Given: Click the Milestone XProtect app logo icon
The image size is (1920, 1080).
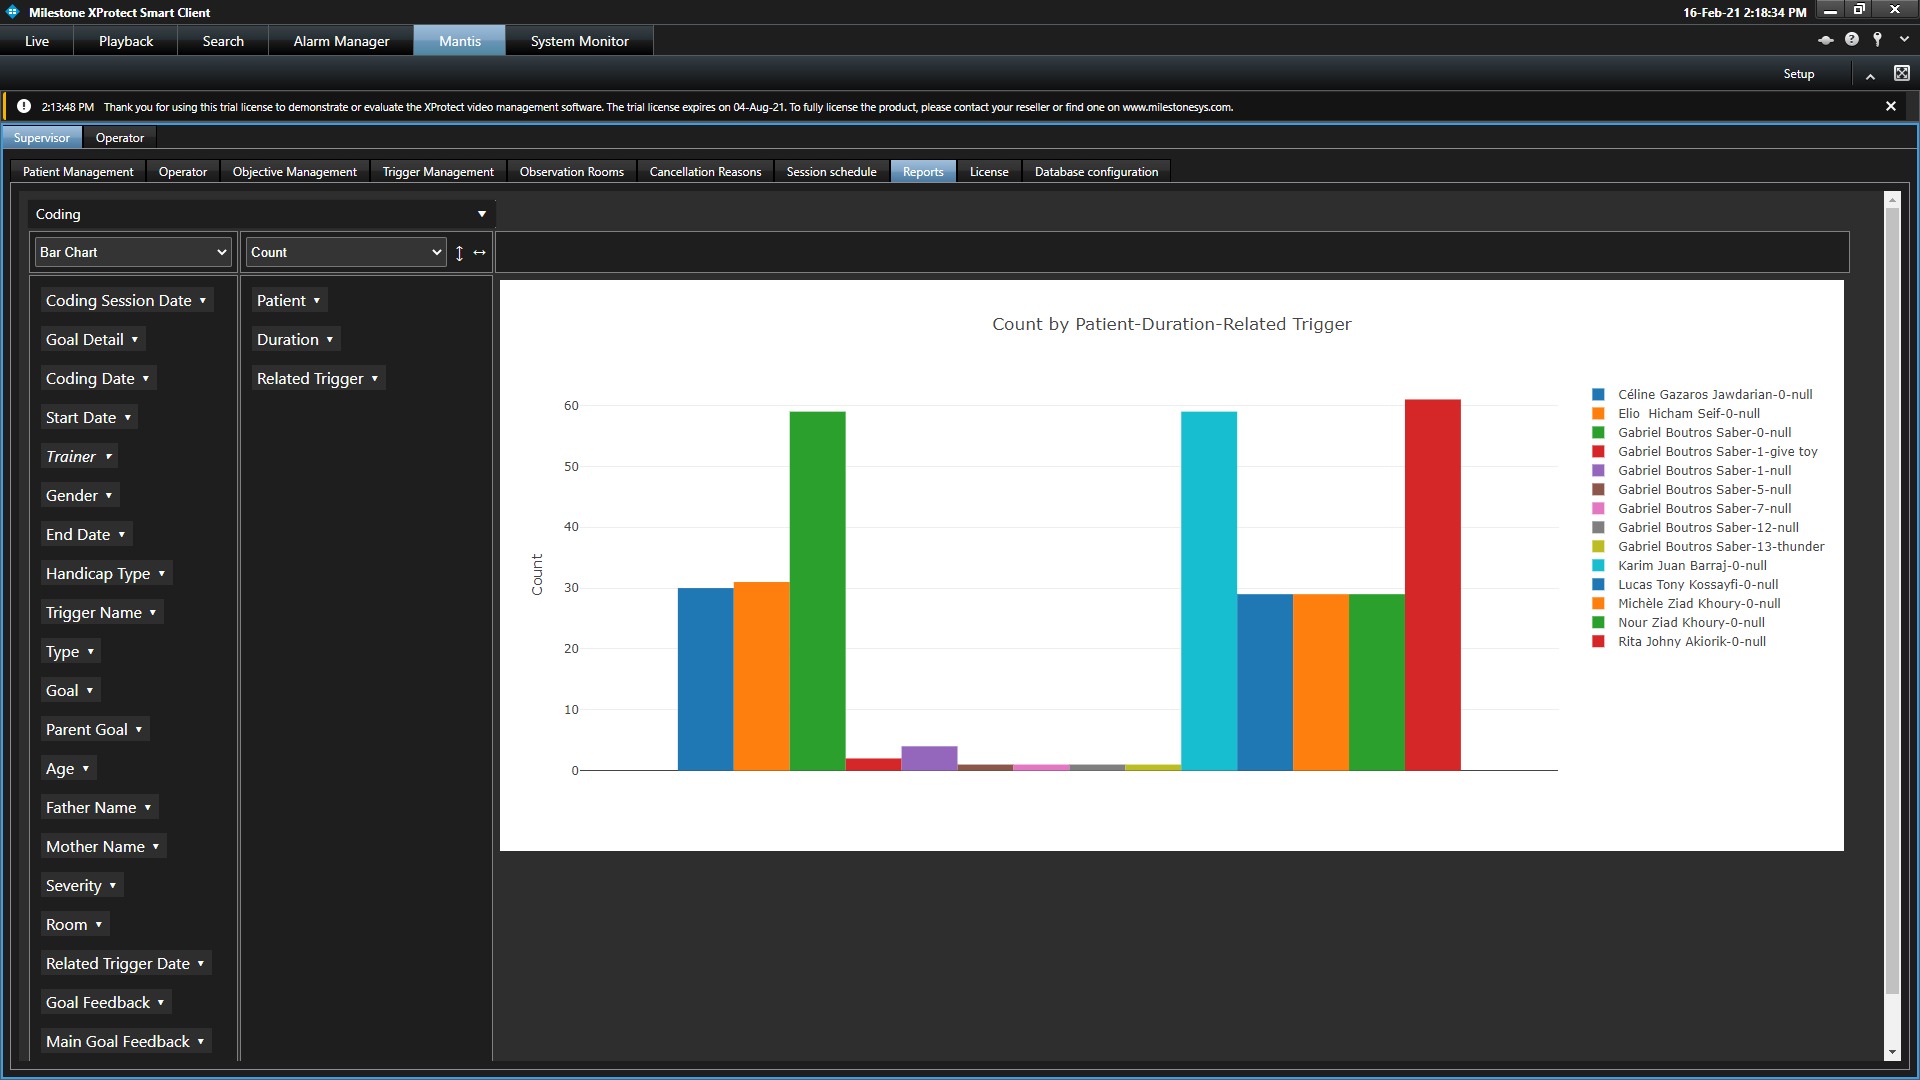Looking at the screenshot, I should [13, 12].
